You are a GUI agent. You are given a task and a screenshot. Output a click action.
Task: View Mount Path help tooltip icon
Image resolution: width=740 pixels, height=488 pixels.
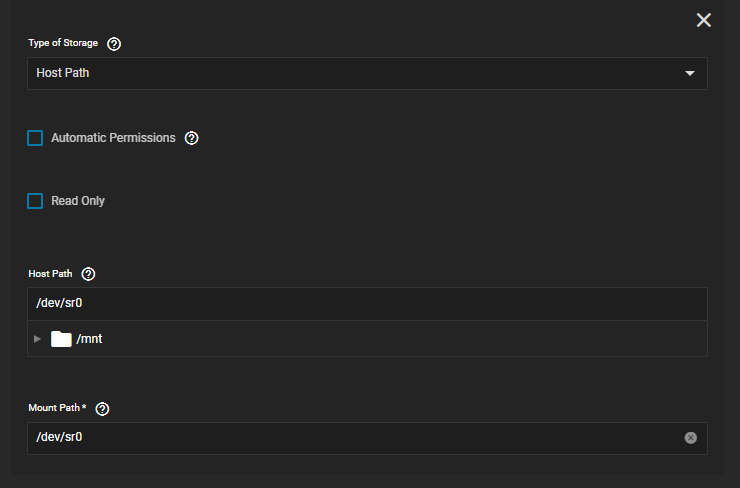[x=102, y=409]
